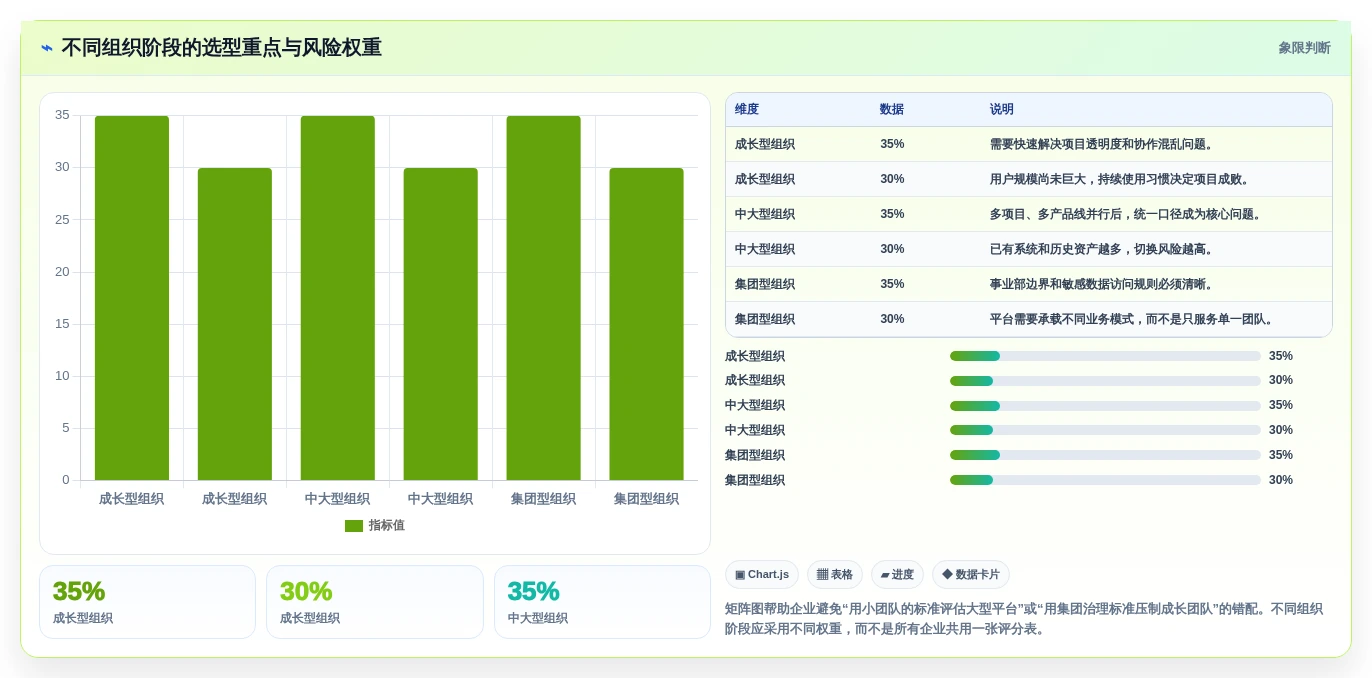Click the lightning icon beside the page title
Screen dimensions: 1372x678
click(47, 48)
